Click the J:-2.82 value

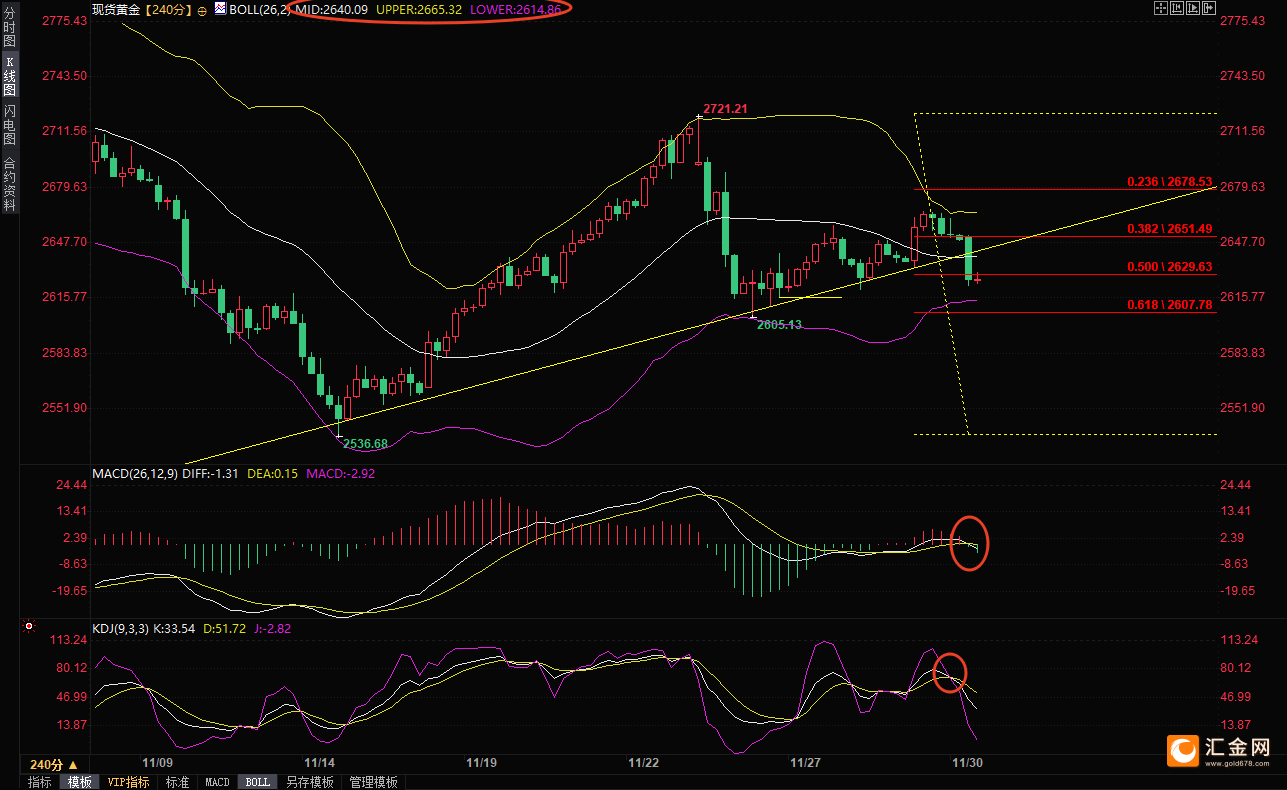coord(273,628)
